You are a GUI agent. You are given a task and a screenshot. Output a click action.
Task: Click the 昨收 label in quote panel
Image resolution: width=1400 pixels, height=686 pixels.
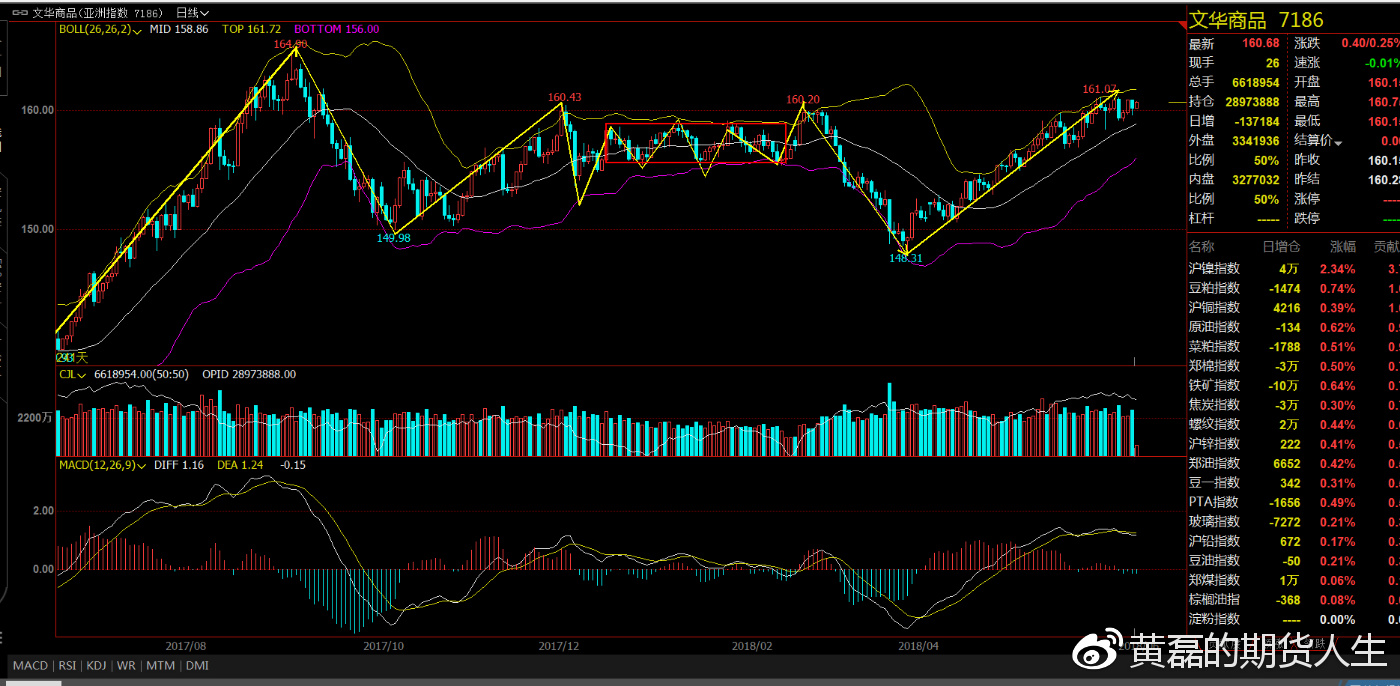pos(1307,160)
